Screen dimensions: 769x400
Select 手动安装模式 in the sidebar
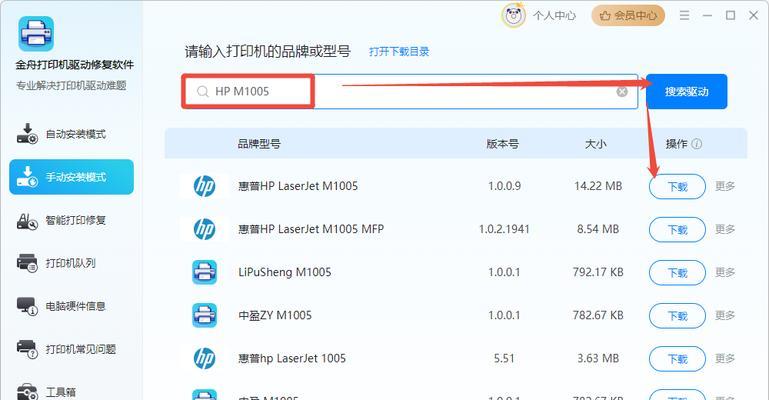[72, 177]
